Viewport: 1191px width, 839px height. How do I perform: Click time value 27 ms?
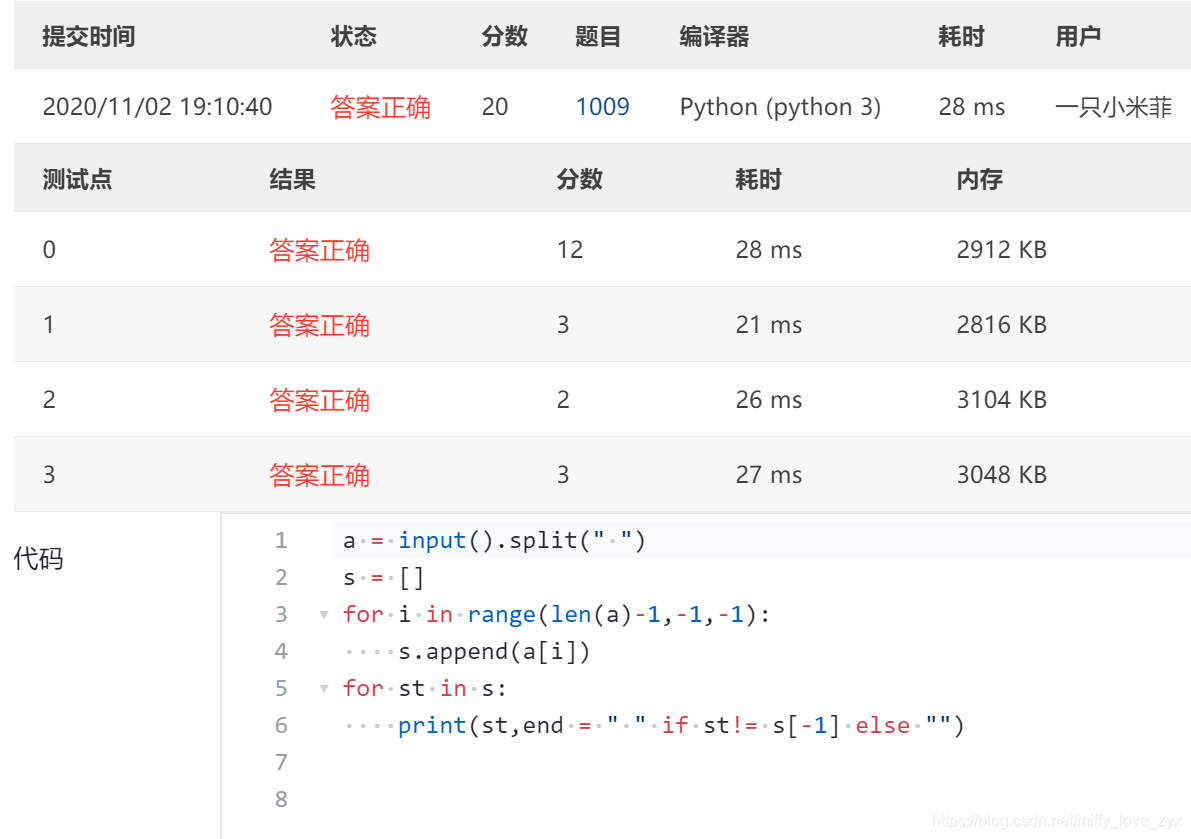[x=769, y=475]
